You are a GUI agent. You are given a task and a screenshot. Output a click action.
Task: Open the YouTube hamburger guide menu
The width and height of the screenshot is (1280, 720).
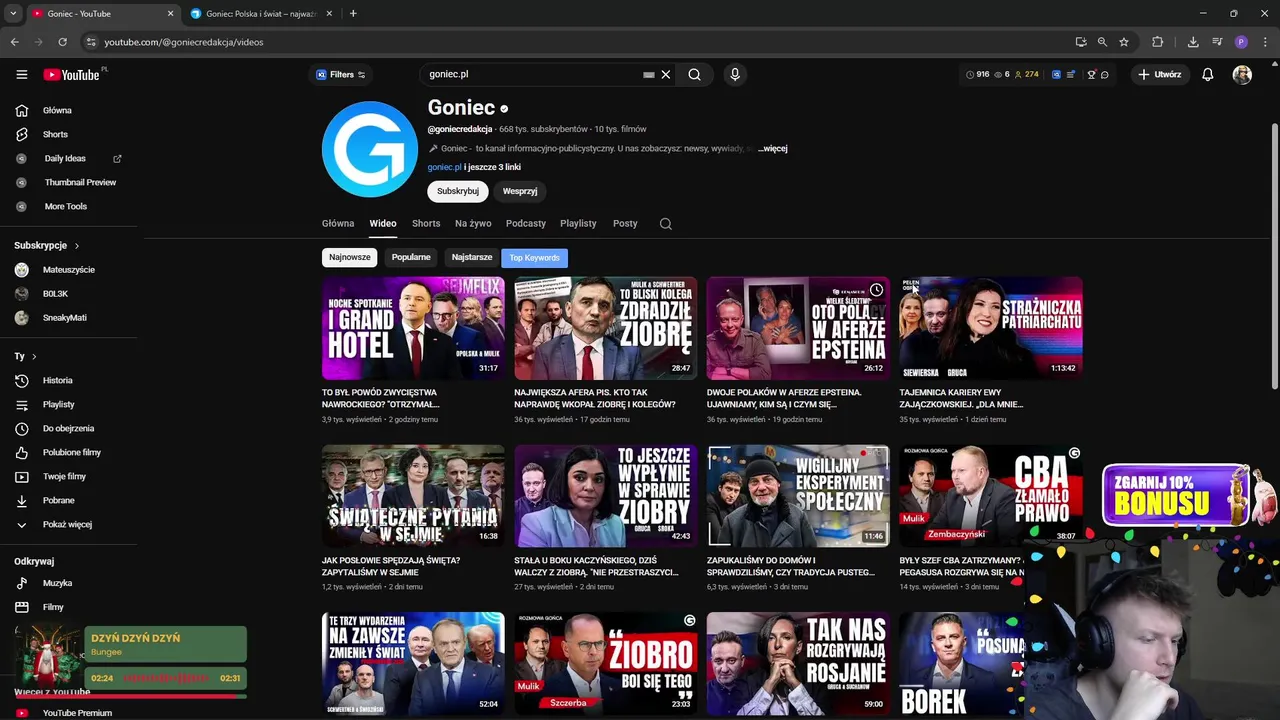[22, 74]
